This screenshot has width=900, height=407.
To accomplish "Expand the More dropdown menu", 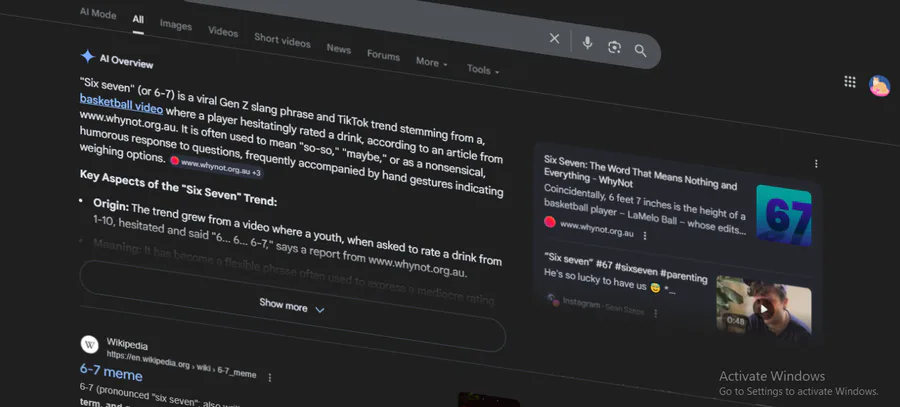I will tap(432, 62).
